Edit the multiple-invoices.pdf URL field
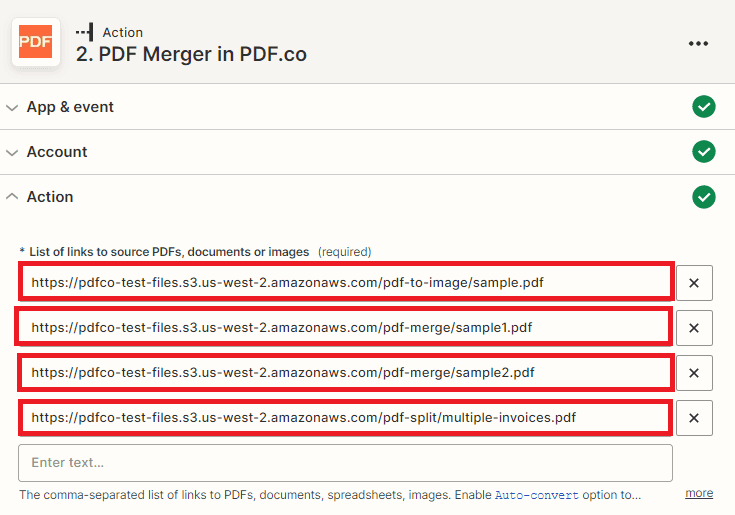The image size is (735, 515). 345,418
